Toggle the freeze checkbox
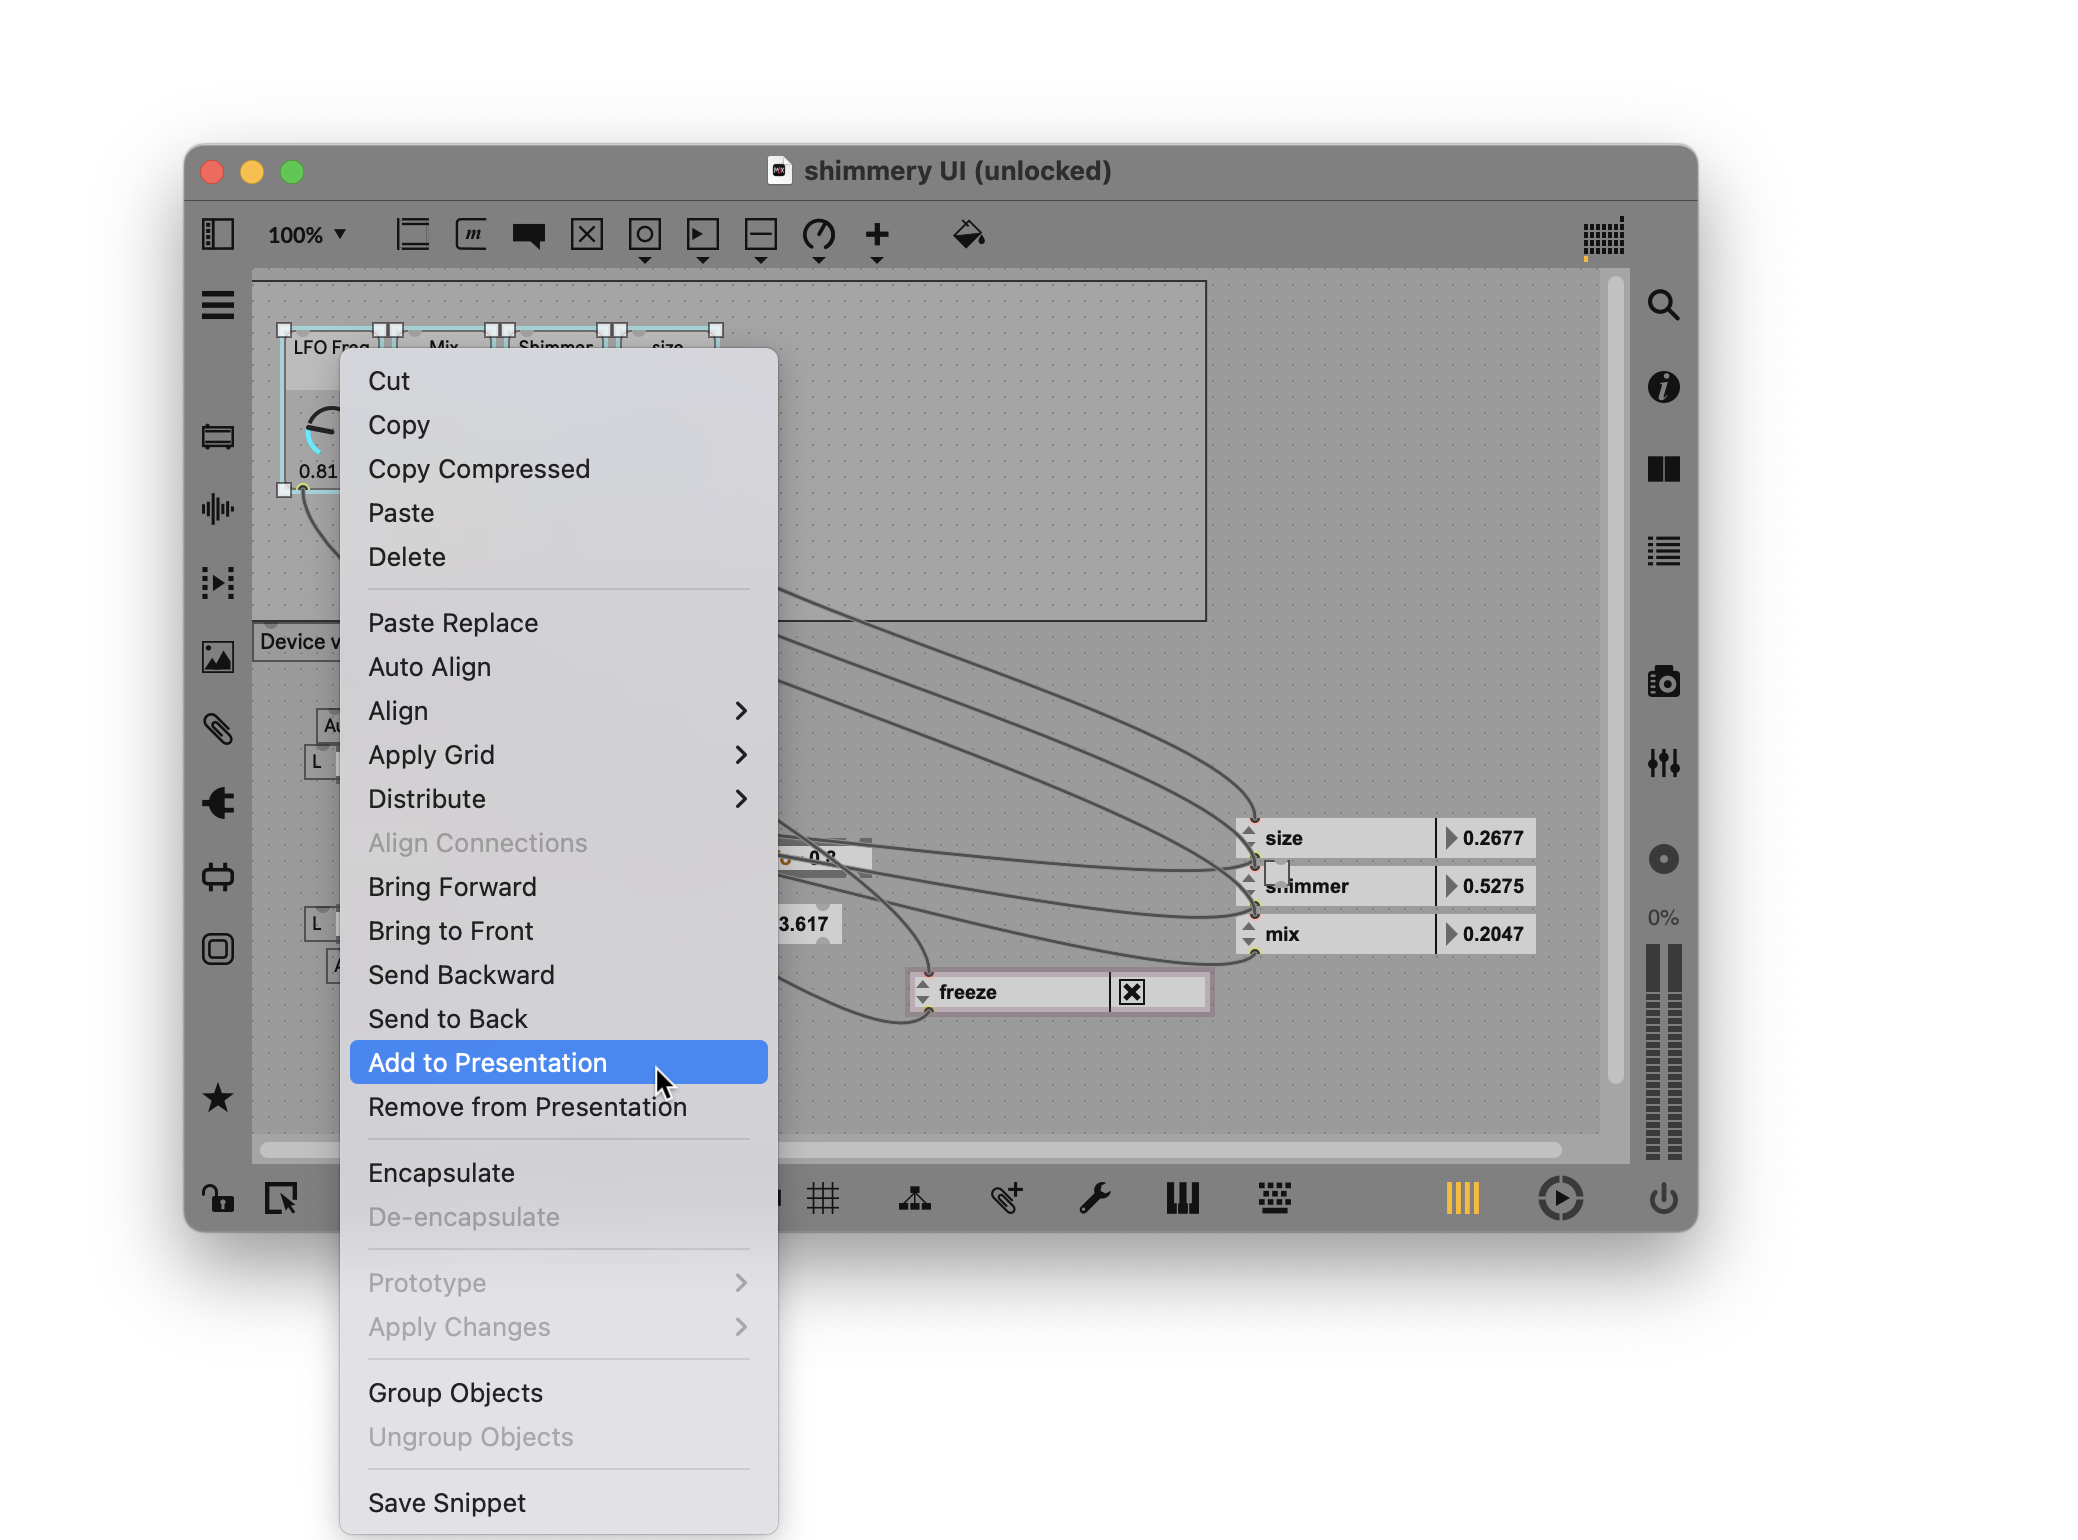The width and height of the screenshot is (2078, 1540). [x=1131, y=992]
